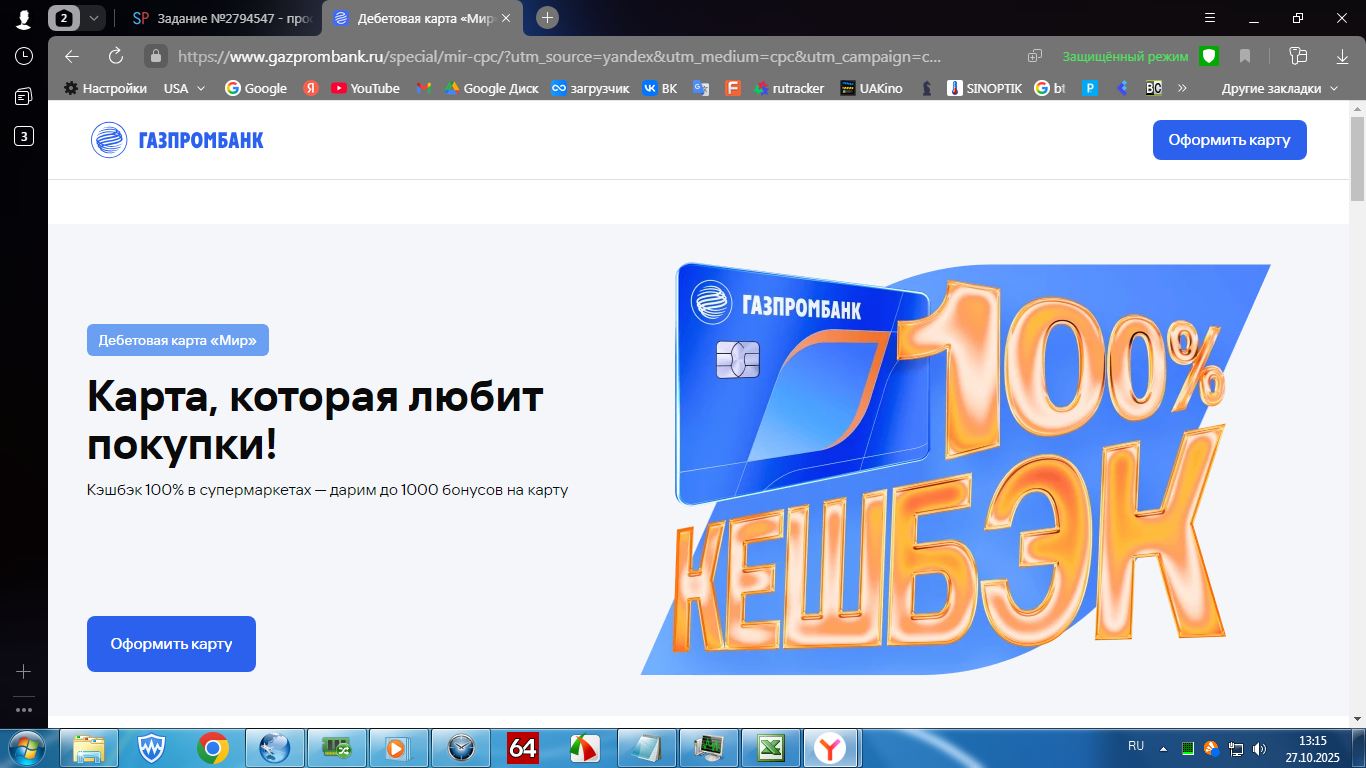Viewport: 1366px width, 768px height.
Task: Click the browser profile avatar icon
Action: (23, 18)
